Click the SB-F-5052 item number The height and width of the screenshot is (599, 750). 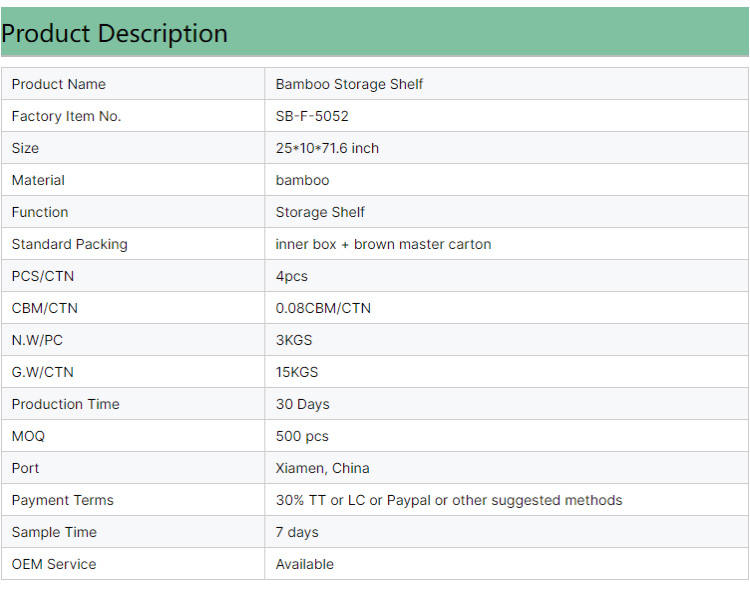click(312, 116)
